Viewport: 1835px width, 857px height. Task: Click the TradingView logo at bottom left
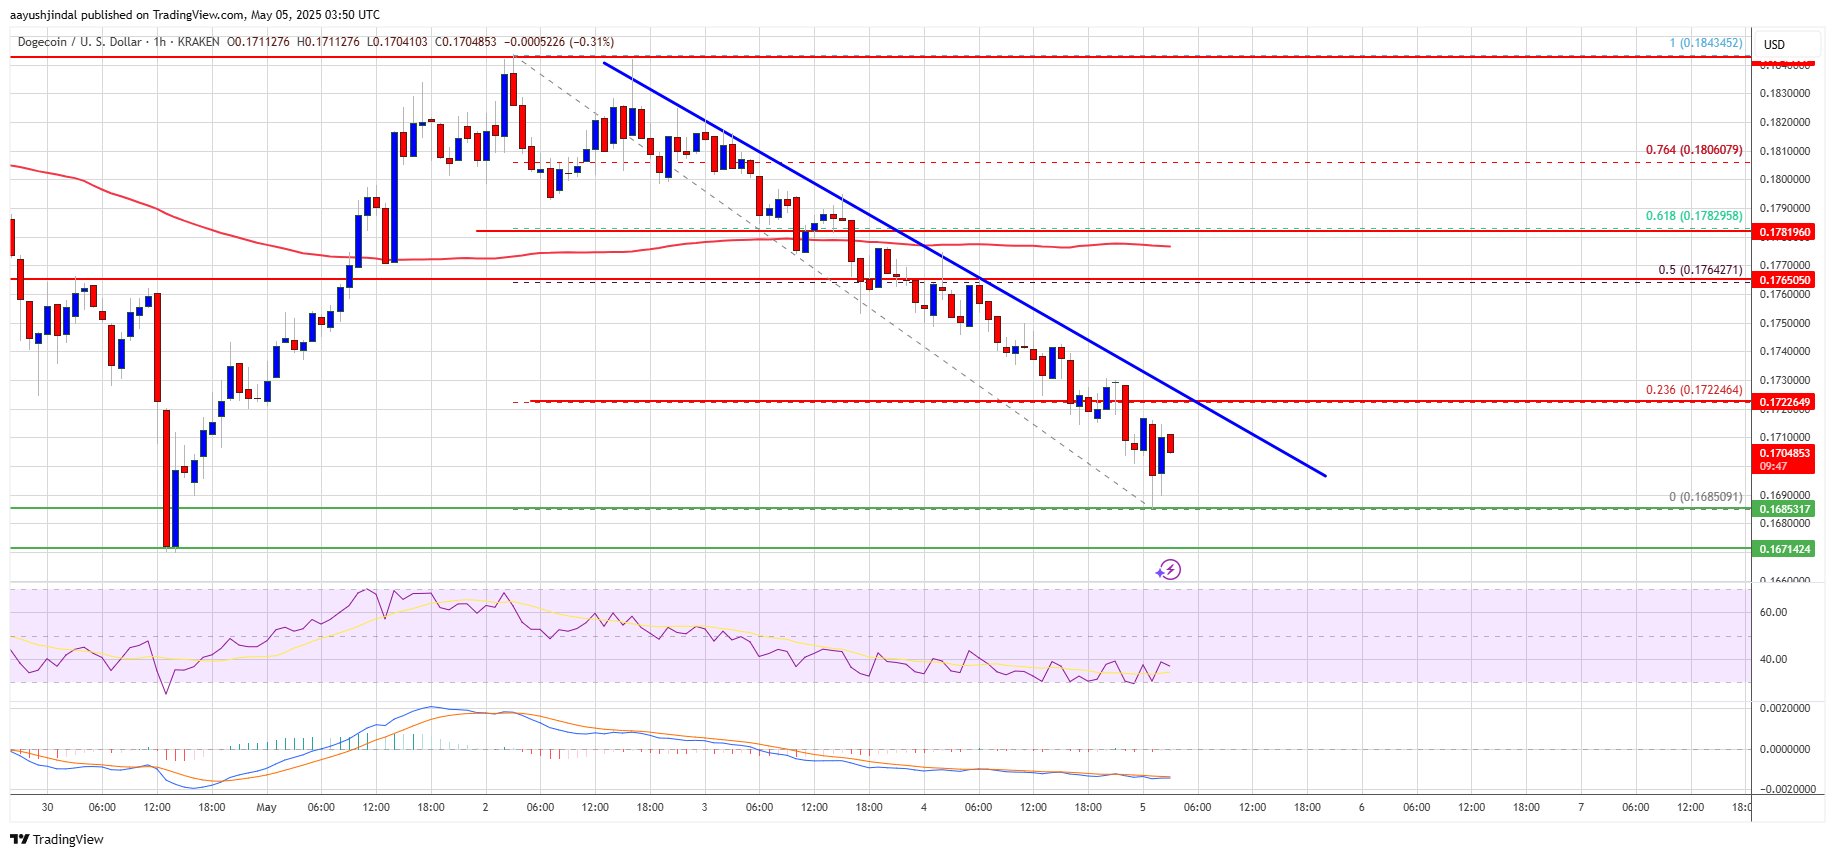(57, 839)
